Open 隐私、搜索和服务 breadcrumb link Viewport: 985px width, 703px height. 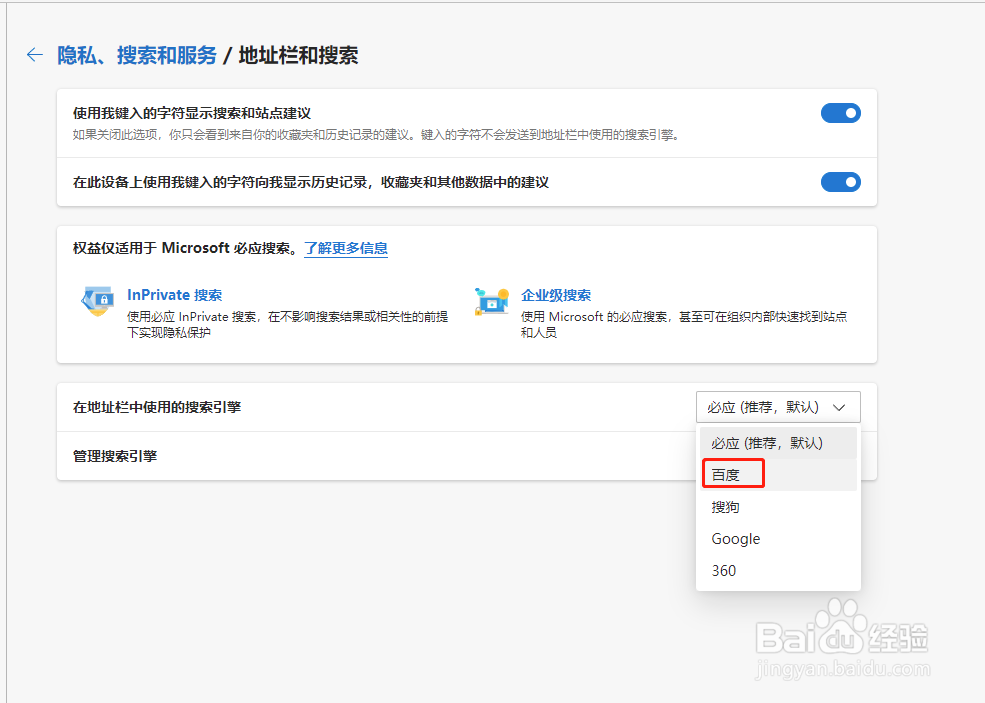click(137, 55)
